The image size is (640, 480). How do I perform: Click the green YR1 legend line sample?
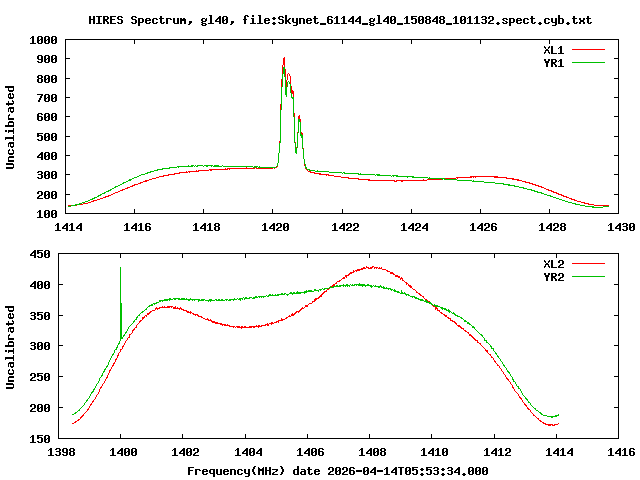(588, 63)
